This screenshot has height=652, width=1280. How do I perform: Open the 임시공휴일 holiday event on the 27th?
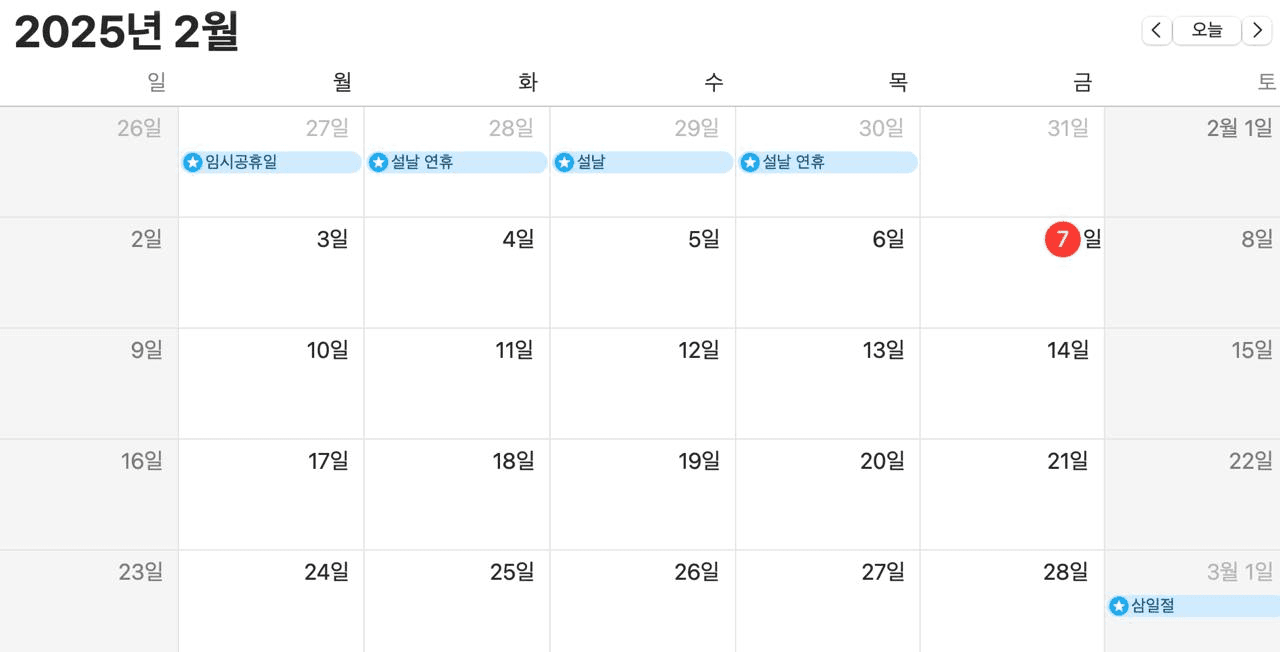[271, 162]
